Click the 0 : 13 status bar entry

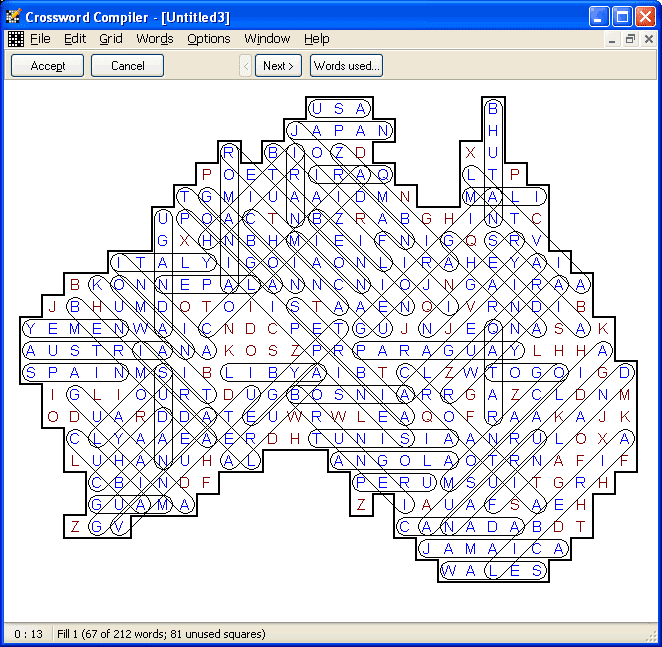[x=28, y=634]
